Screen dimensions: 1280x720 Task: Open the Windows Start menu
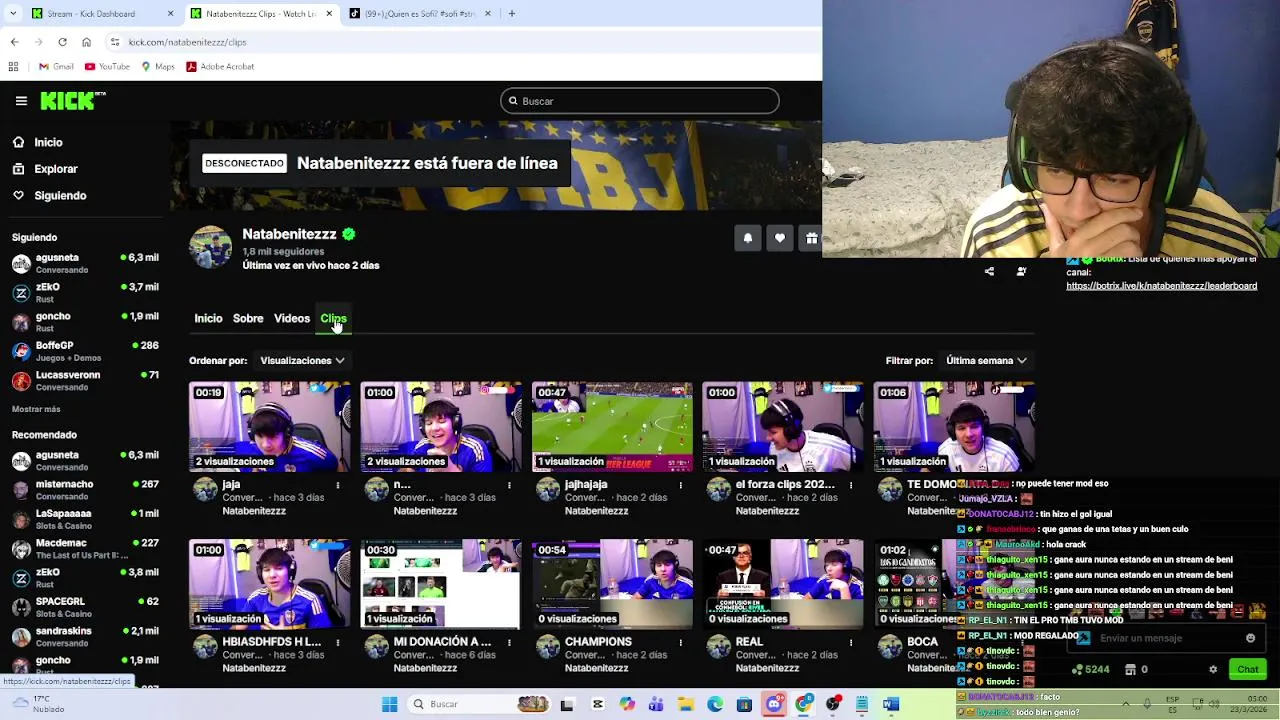(x=389, y=704)
